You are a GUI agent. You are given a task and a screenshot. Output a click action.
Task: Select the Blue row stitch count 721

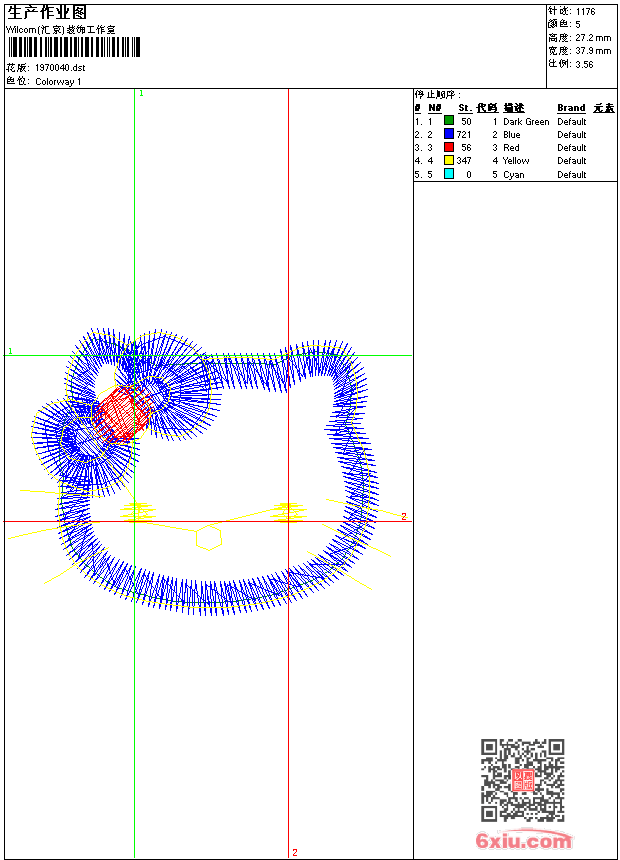[464, 135]
